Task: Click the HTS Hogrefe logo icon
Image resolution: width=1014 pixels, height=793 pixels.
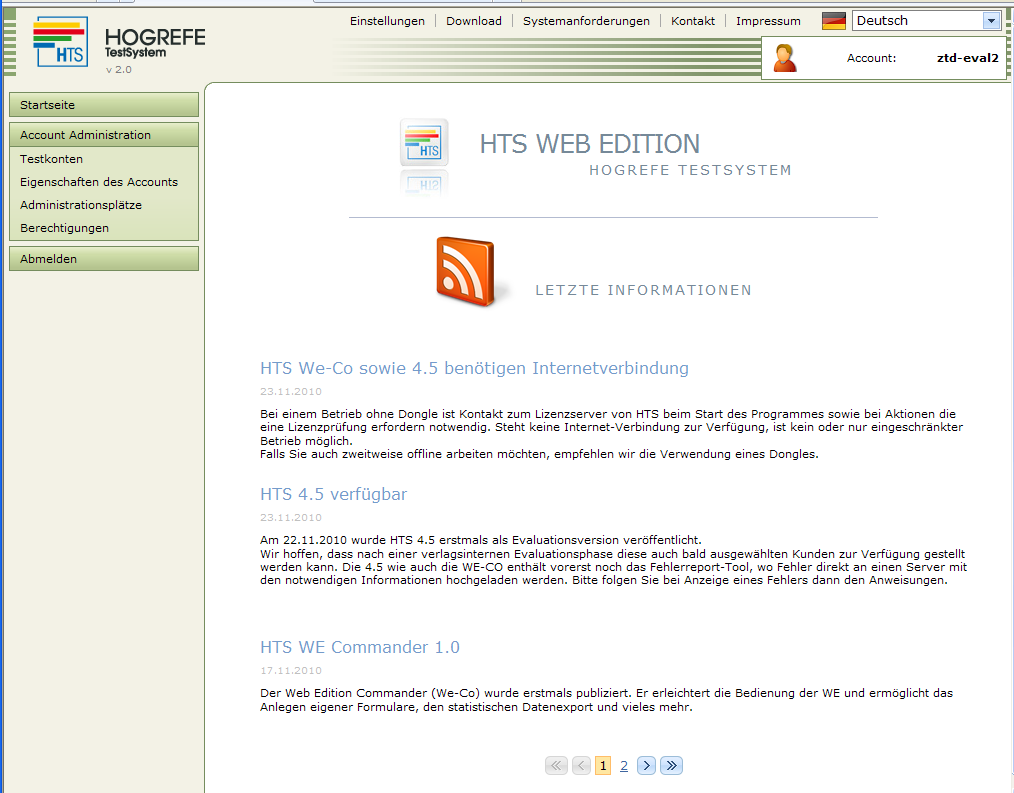Action: pyautogui.click(x=59, y=41)
